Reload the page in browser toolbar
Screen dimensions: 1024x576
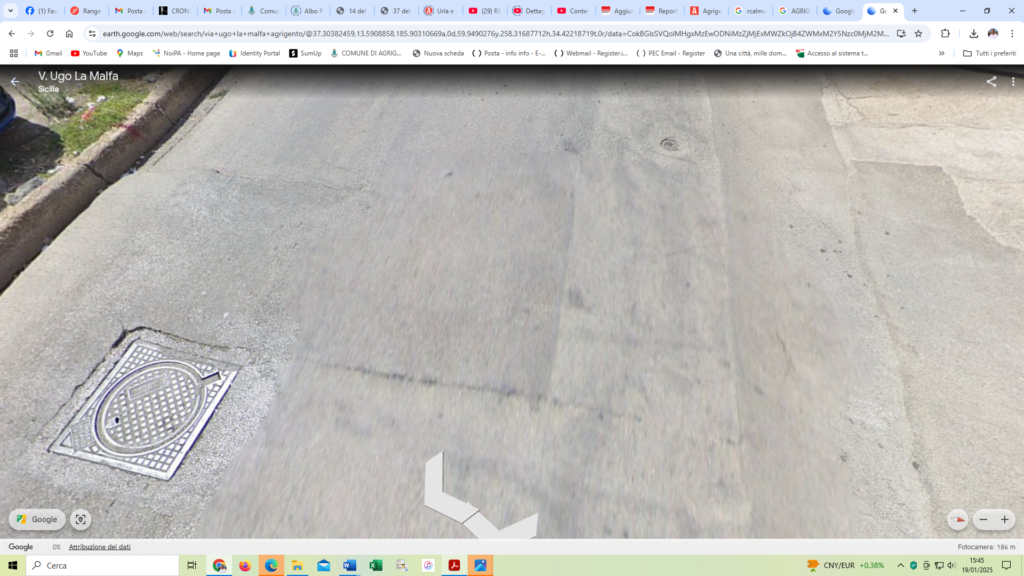point(50,33)
